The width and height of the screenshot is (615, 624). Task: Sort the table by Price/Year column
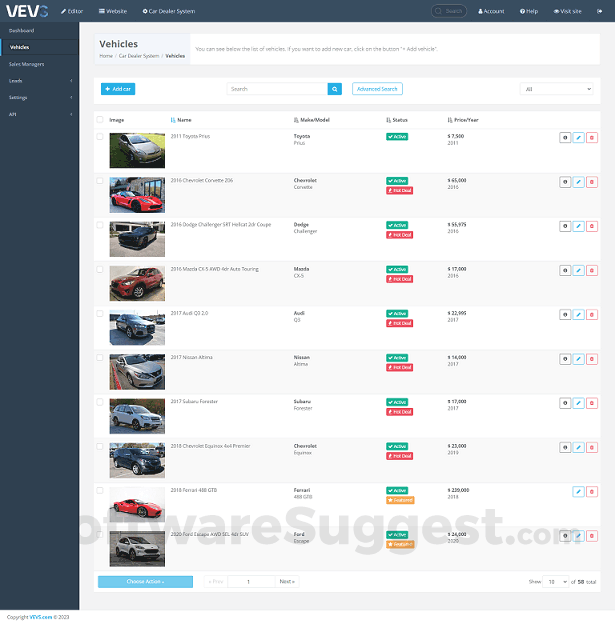pos(463,120)
